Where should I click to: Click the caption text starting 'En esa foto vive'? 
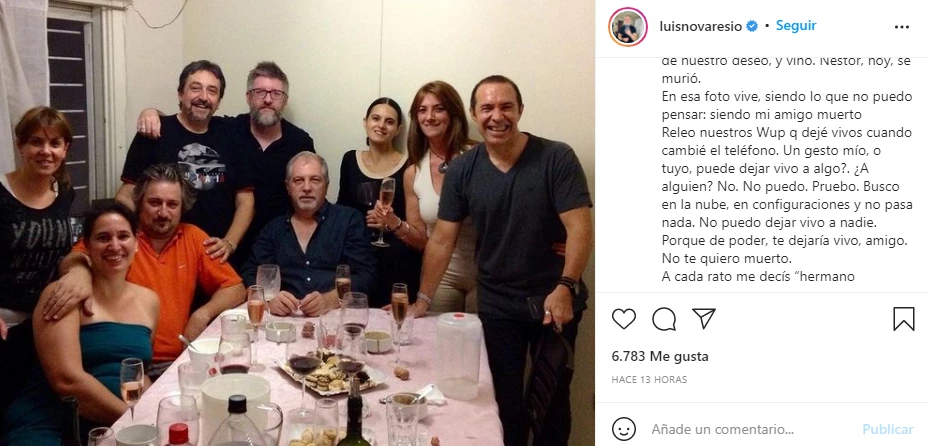coord(786,105)
